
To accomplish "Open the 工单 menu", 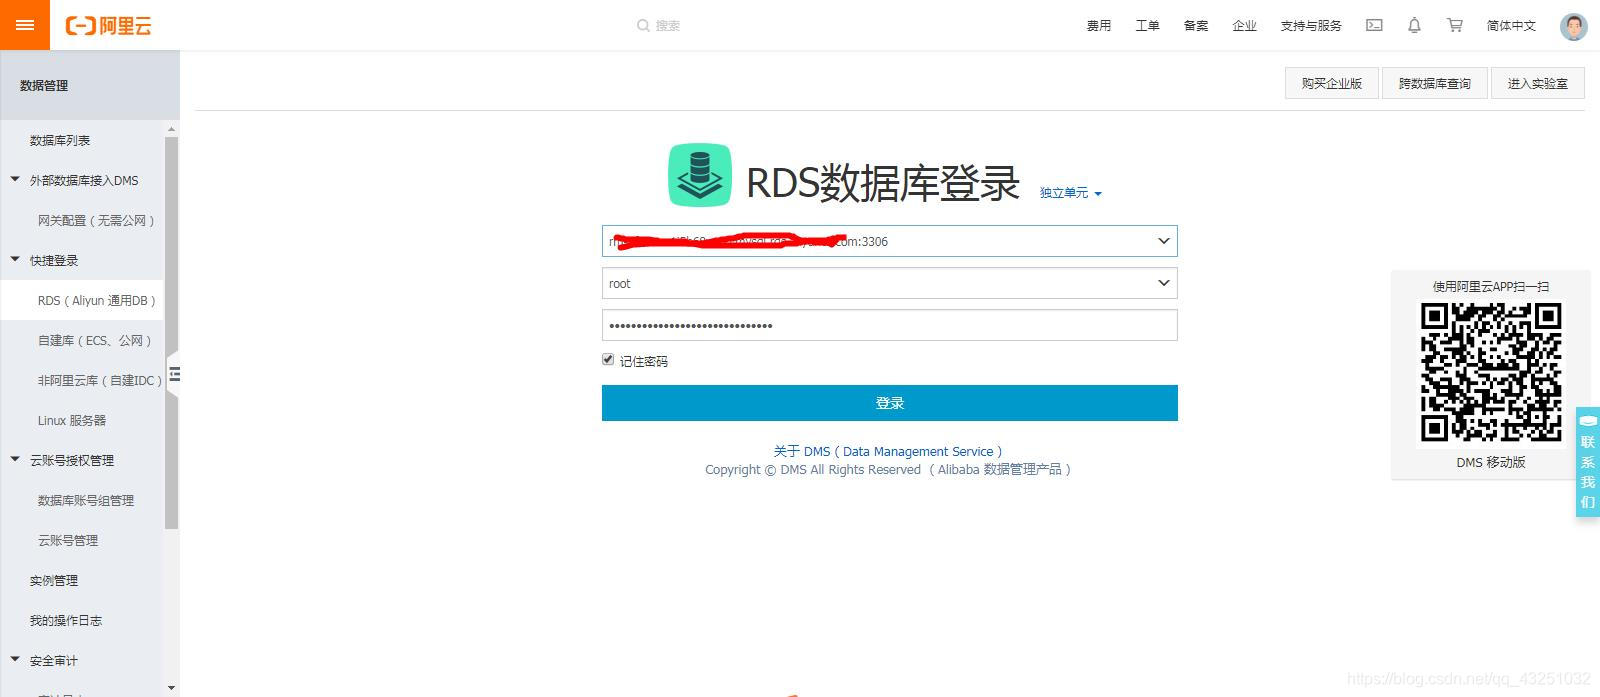I will 1147,26.
